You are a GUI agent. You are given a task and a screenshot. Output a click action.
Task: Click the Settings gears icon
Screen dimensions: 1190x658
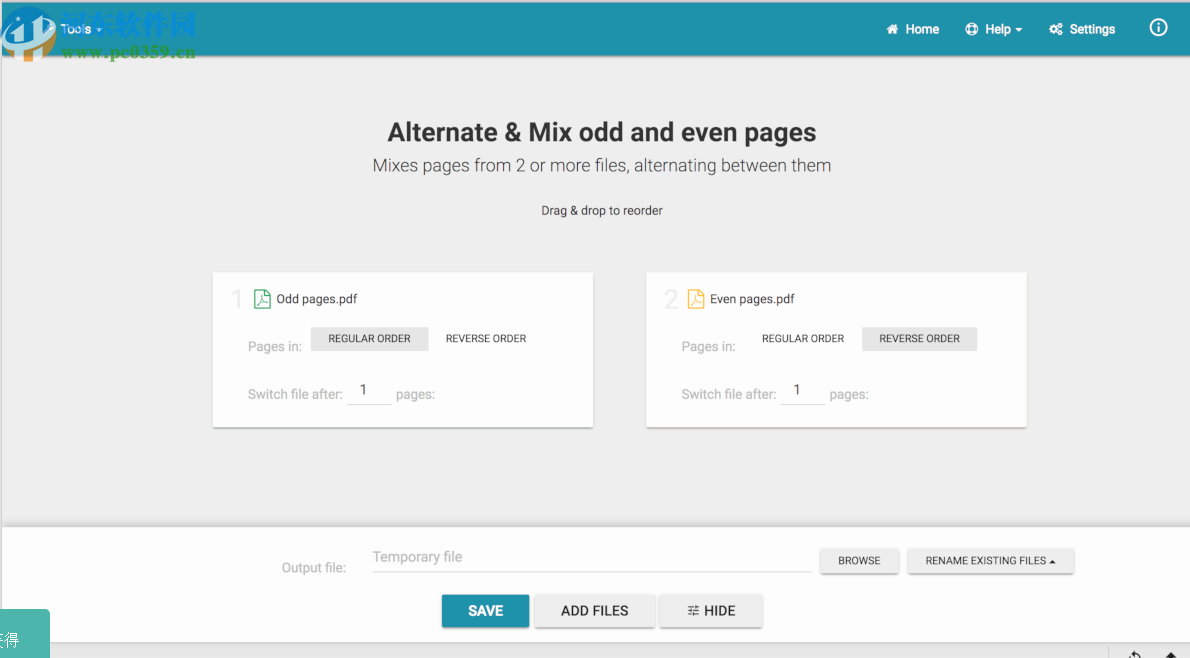[1056, 29]
